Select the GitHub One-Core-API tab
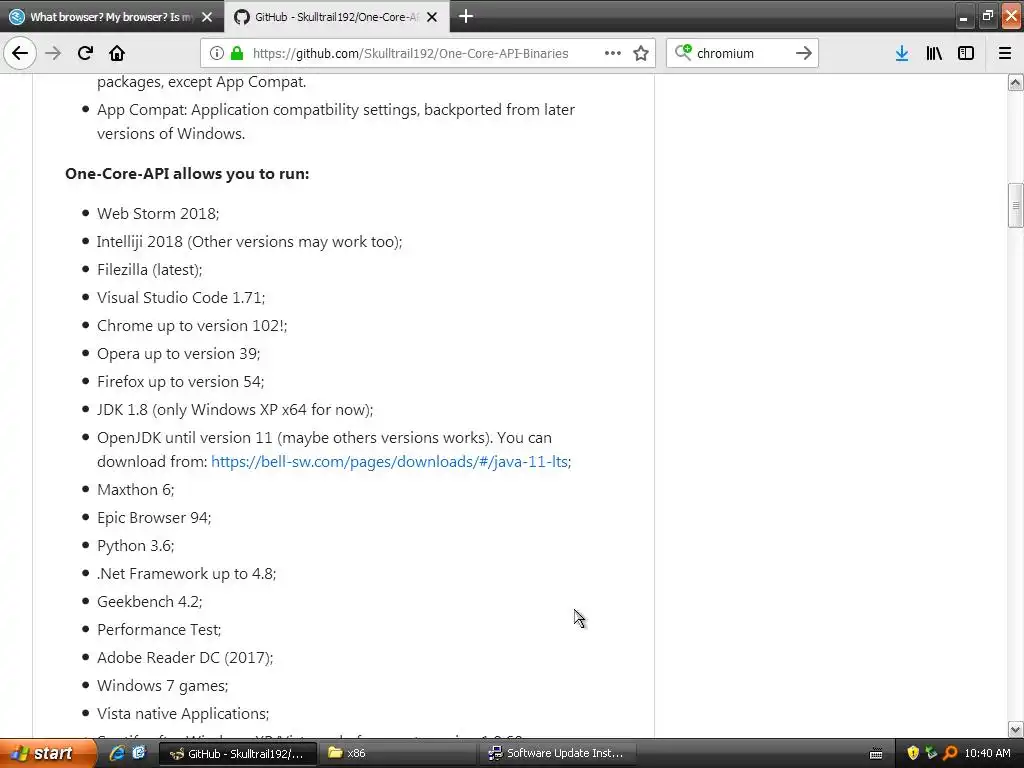Screen dimensions: 1024x768 point(337,17)
